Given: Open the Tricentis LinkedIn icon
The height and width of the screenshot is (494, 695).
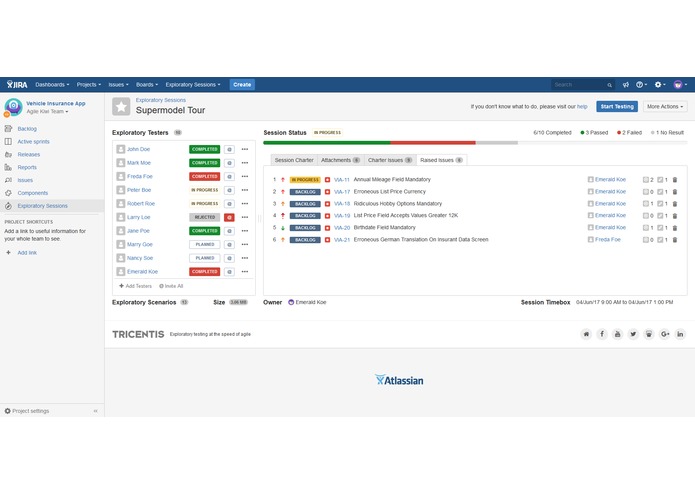Looking at the screenshot, I should point(680,334).
